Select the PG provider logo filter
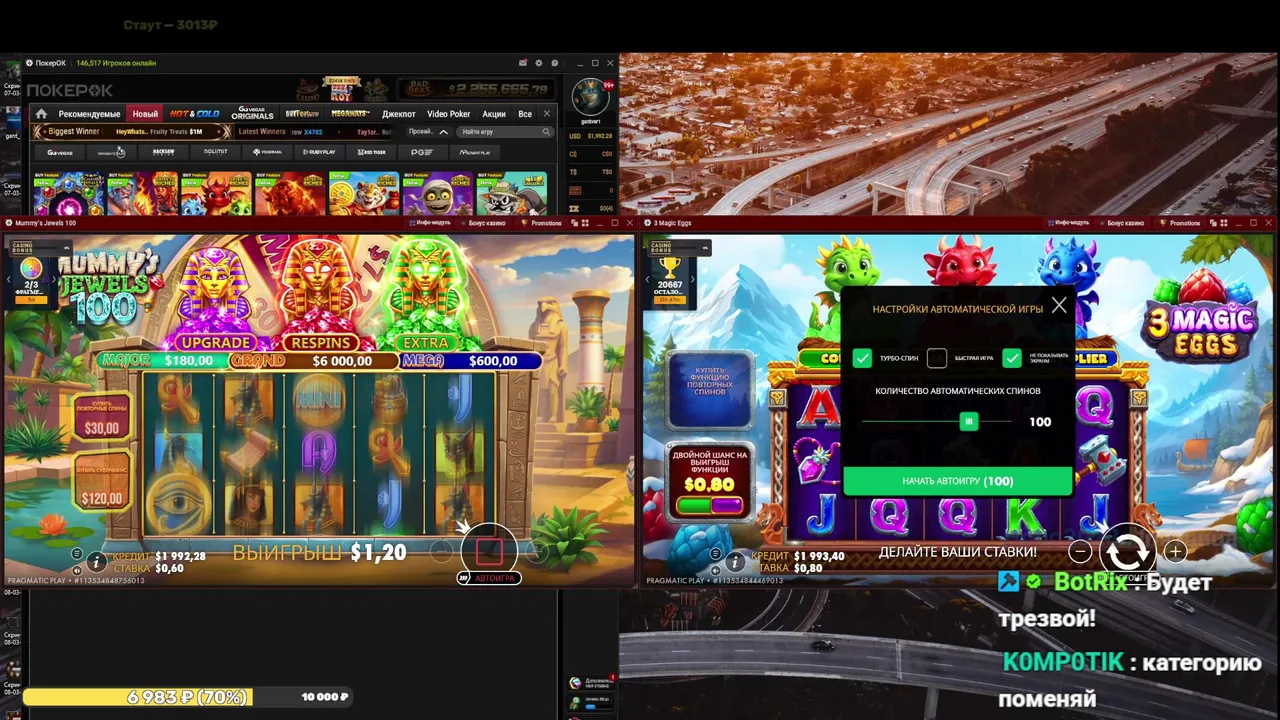The image size is (1280, 720). pyautogui.click(x=422, y=152)
